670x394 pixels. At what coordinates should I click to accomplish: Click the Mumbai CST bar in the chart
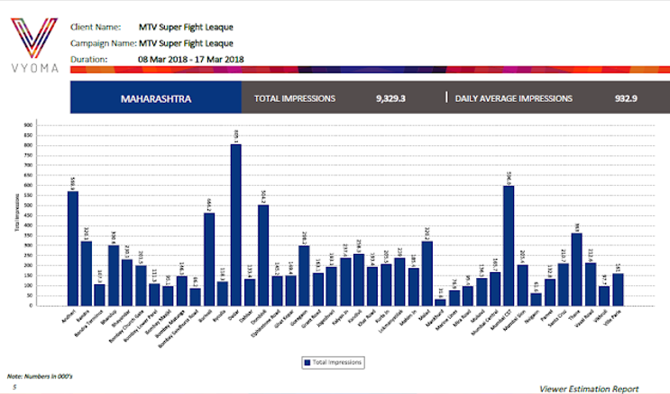[x=508, y=246]
